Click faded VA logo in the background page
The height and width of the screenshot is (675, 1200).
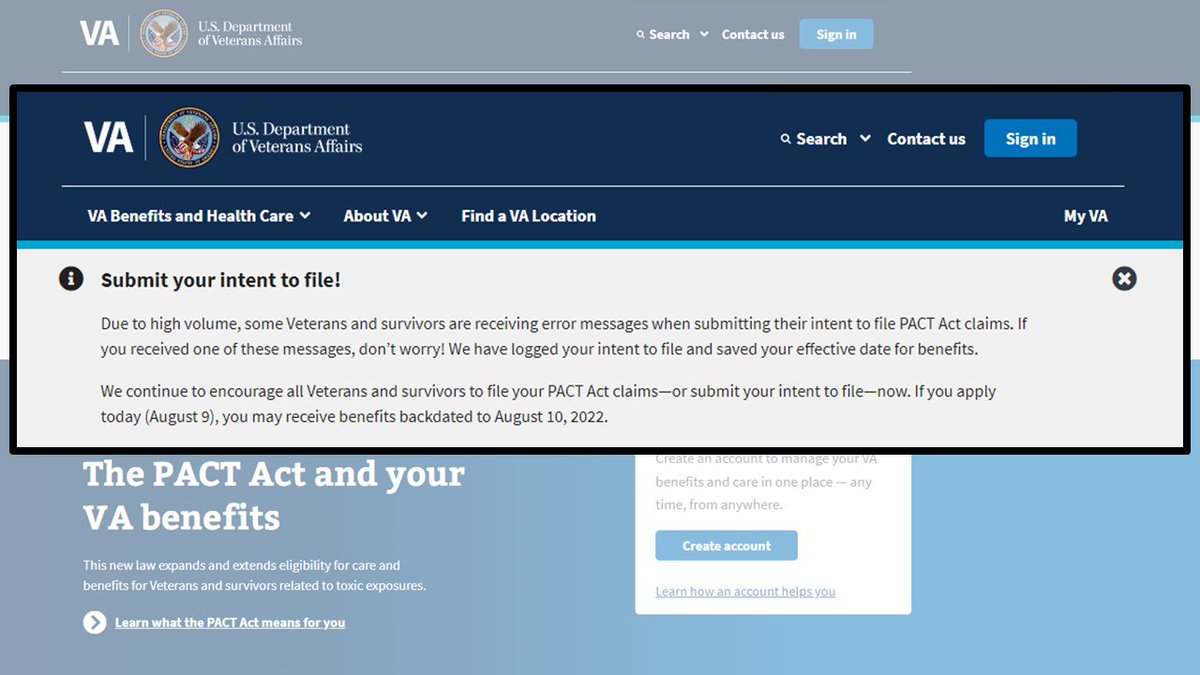pos(100,34)
